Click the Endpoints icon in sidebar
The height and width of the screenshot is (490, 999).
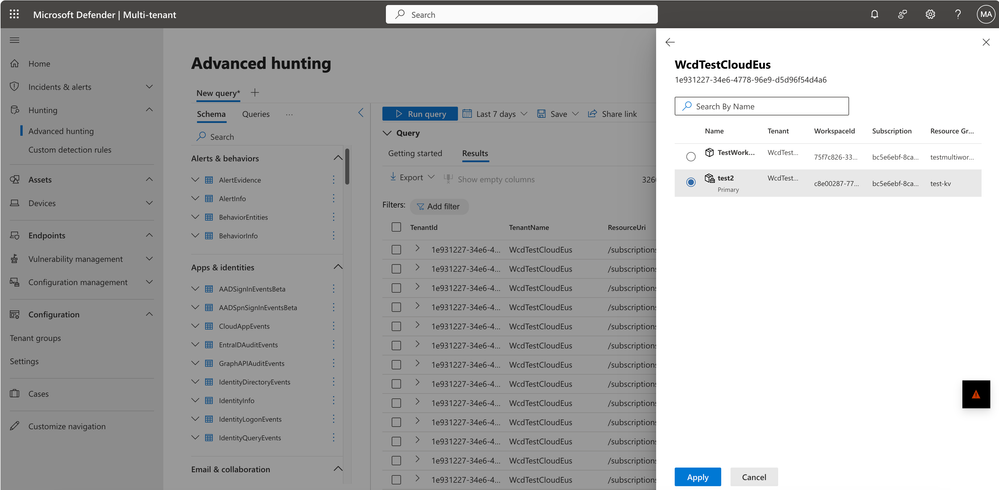click(x=15, y=236)
